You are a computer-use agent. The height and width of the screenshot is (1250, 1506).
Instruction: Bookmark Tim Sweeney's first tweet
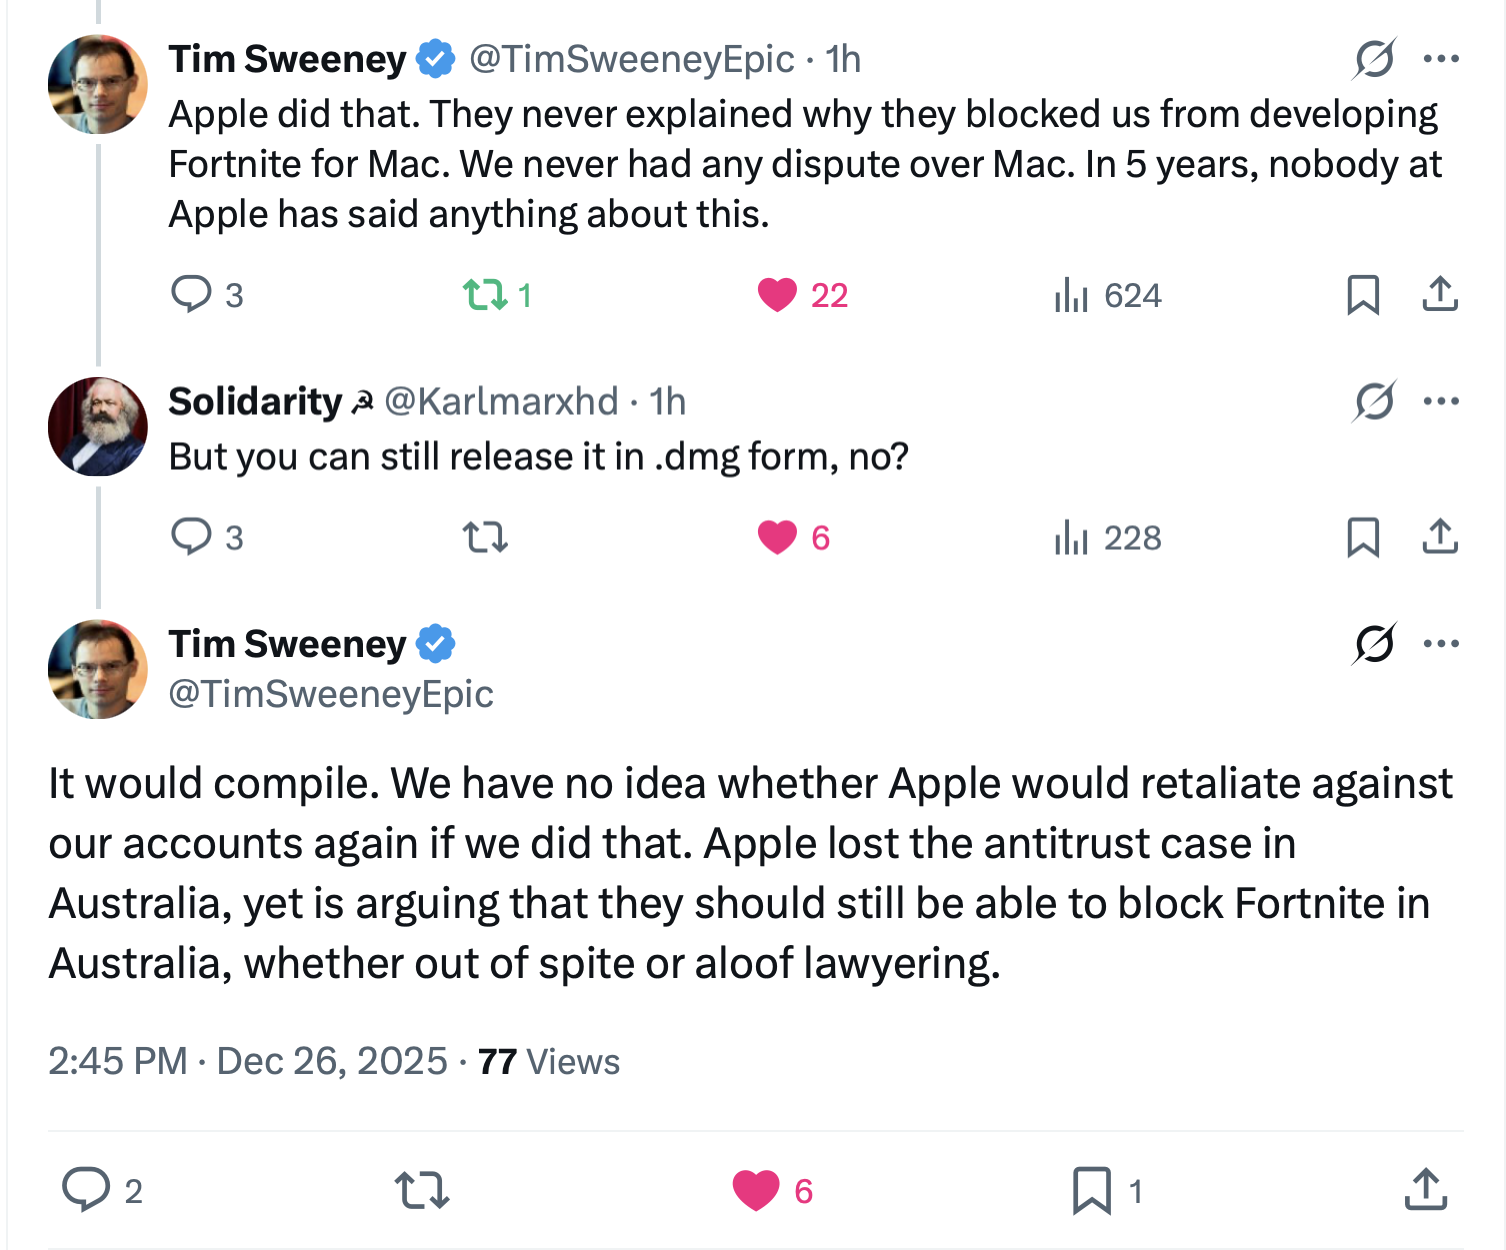coord(1363,295)
